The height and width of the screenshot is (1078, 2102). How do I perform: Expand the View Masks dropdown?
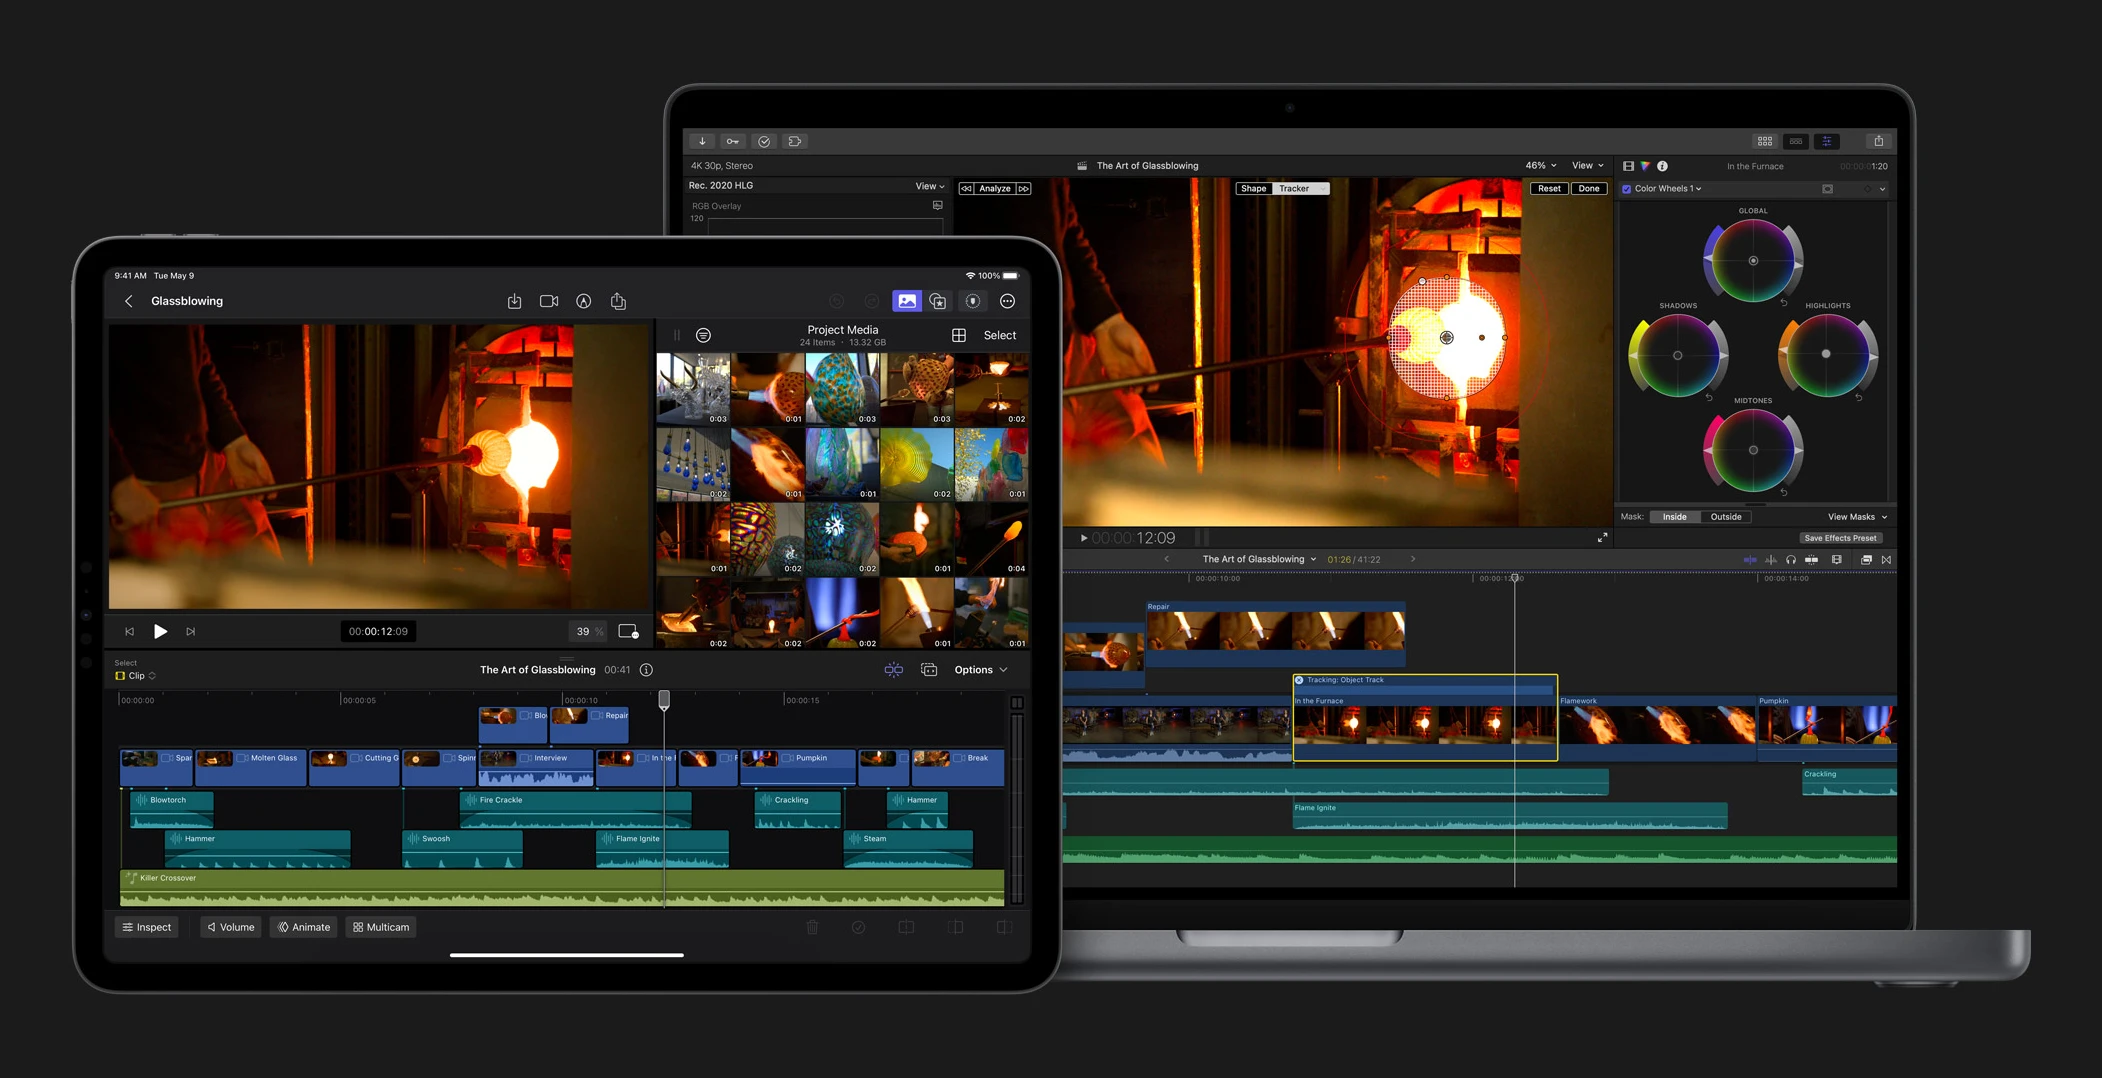(1856, 517)
